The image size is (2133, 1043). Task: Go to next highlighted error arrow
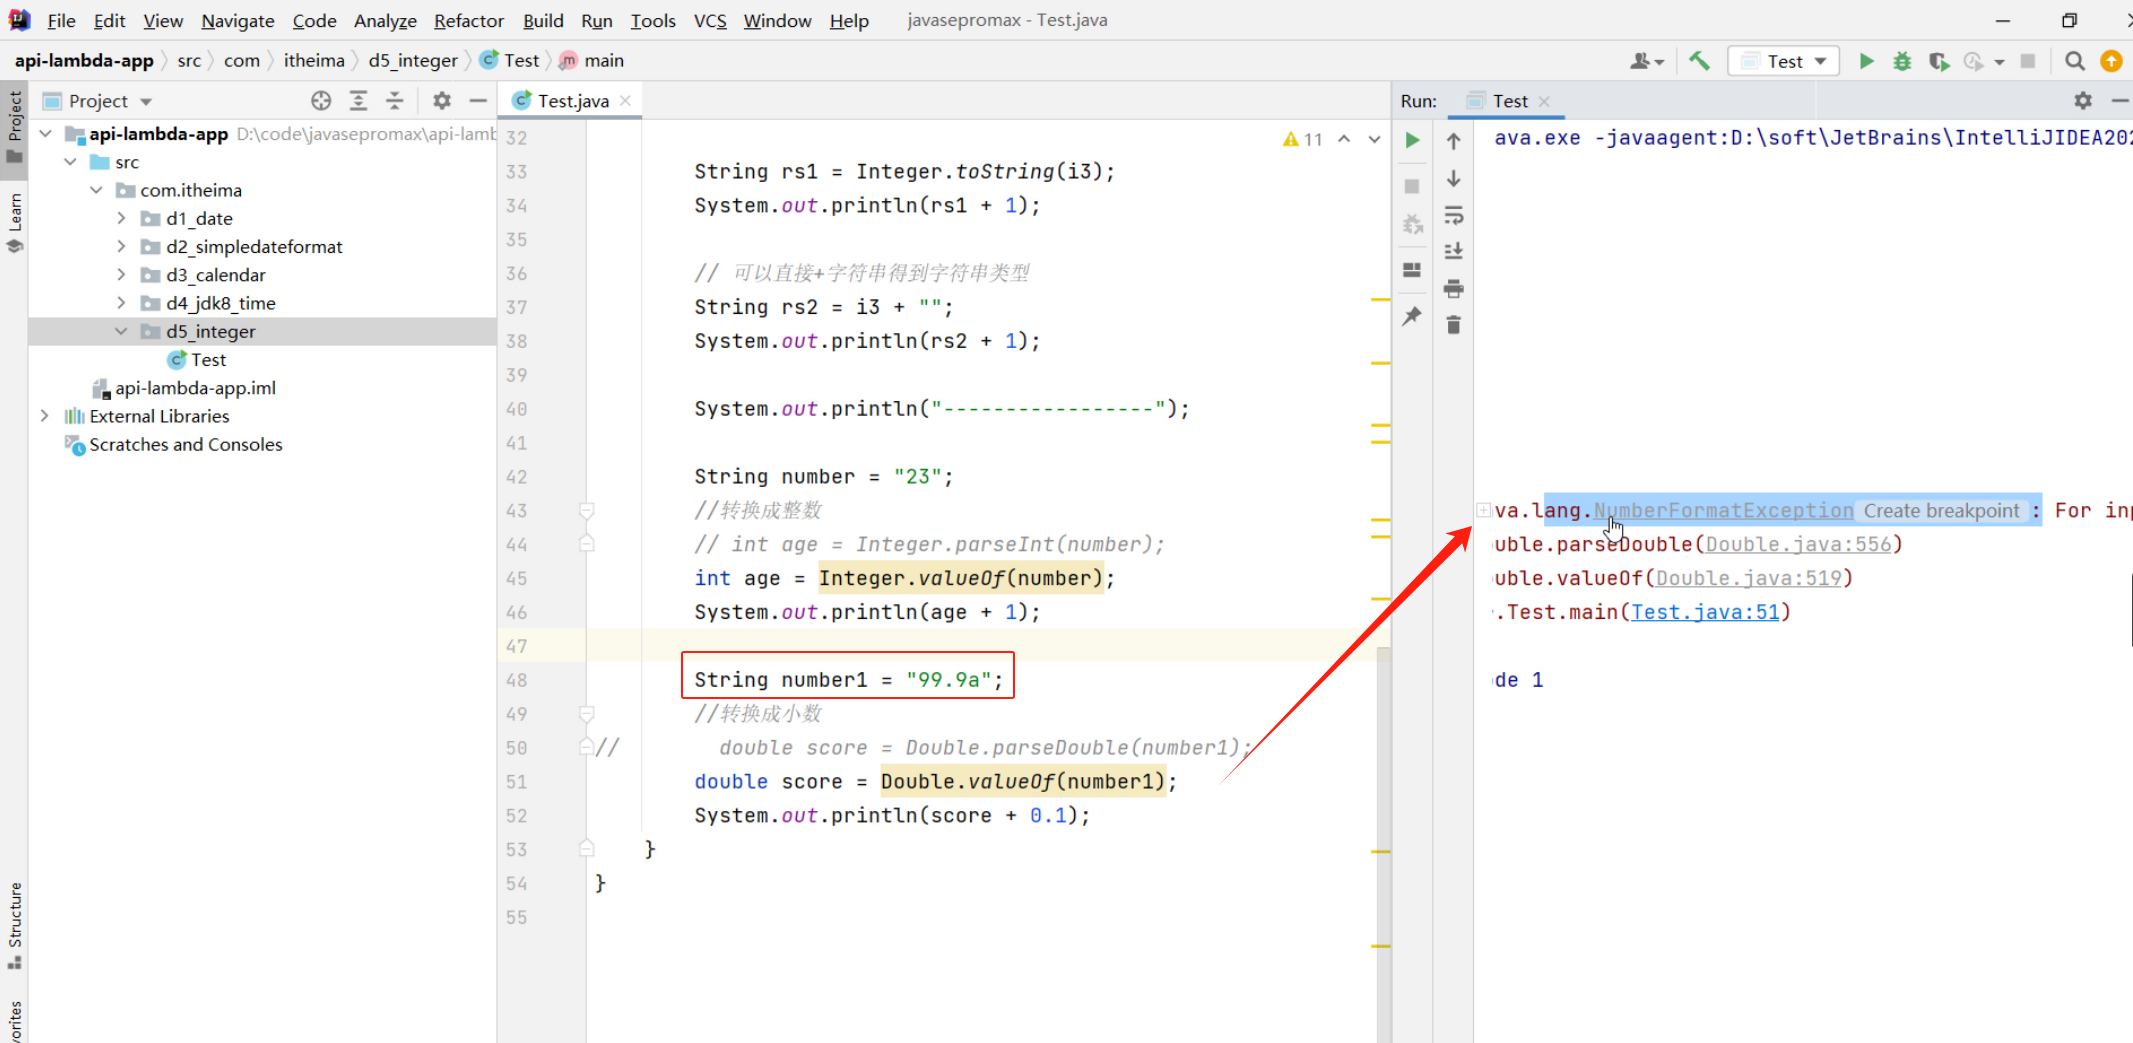click(x=1375, y=139)
